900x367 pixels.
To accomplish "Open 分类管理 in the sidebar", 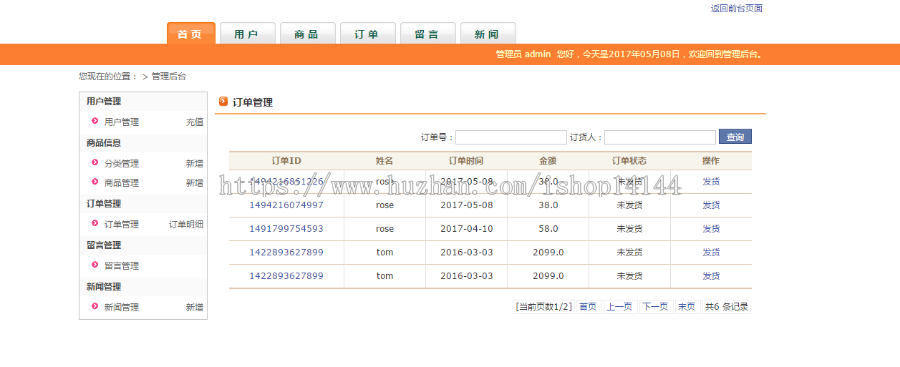I will tap(122, 164).
